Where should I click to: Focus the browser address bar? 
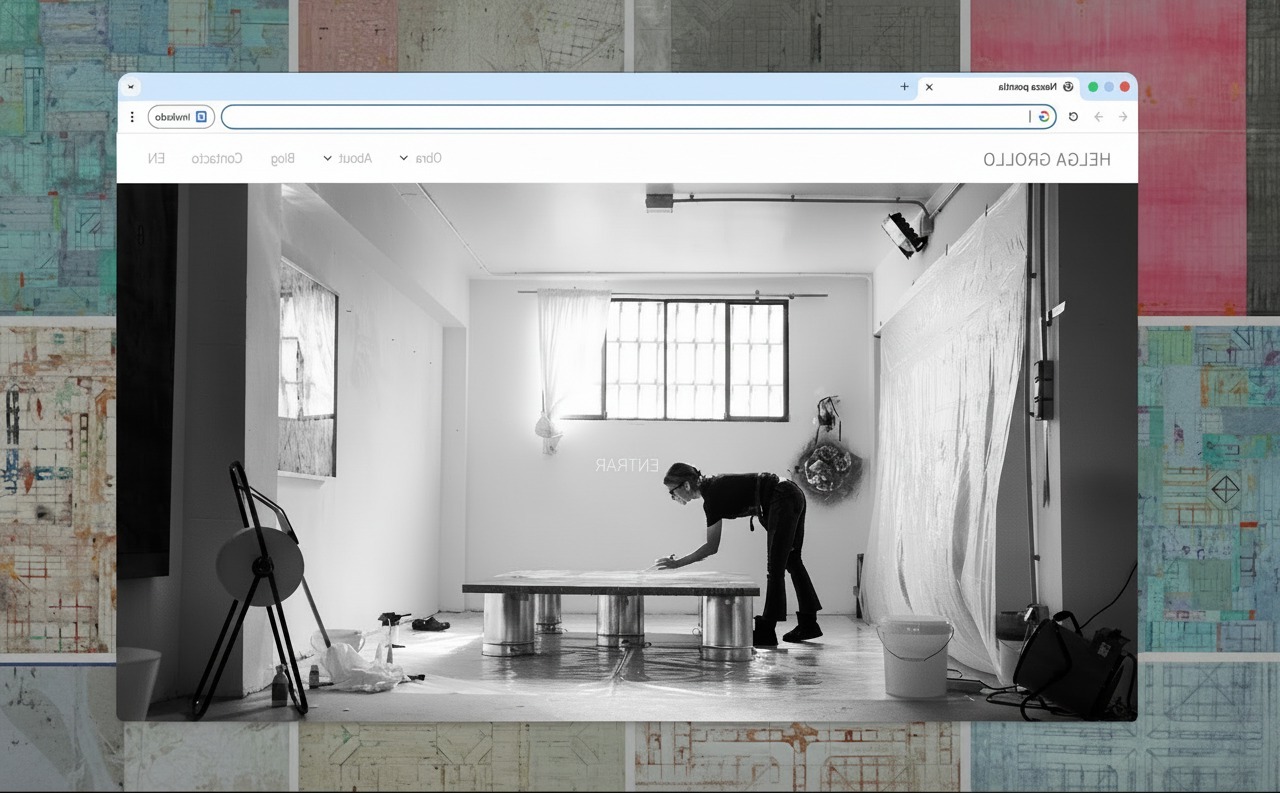pos(638,117)
